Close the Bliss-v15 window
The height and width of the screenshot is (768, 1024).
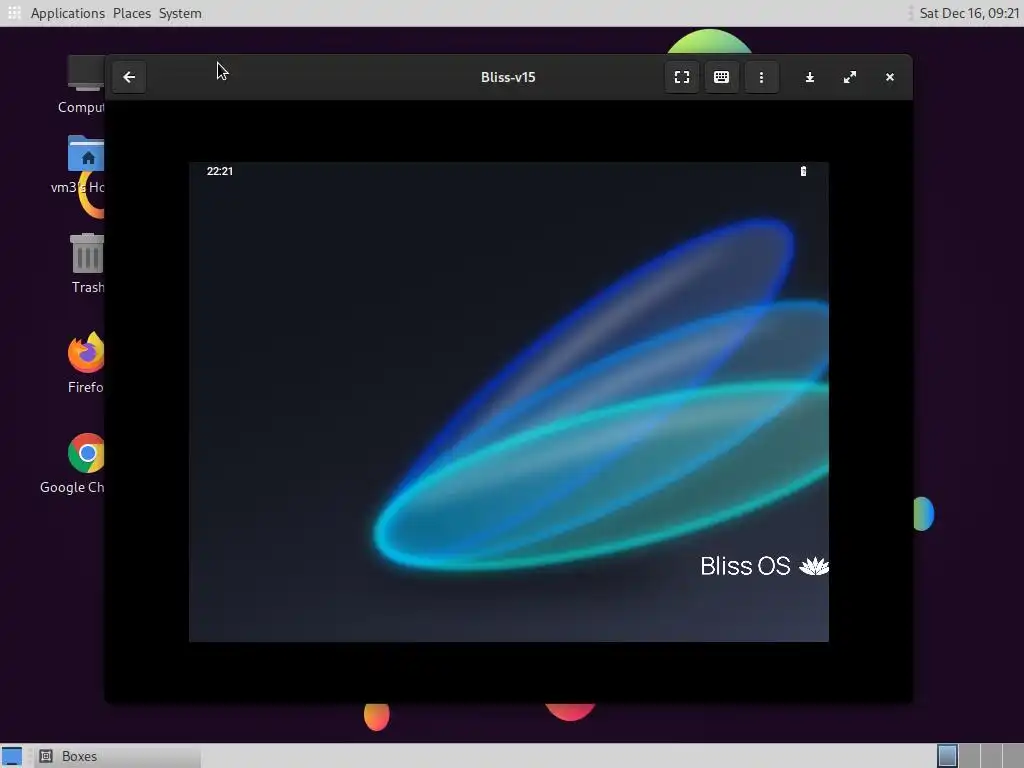tap(889, 77)
